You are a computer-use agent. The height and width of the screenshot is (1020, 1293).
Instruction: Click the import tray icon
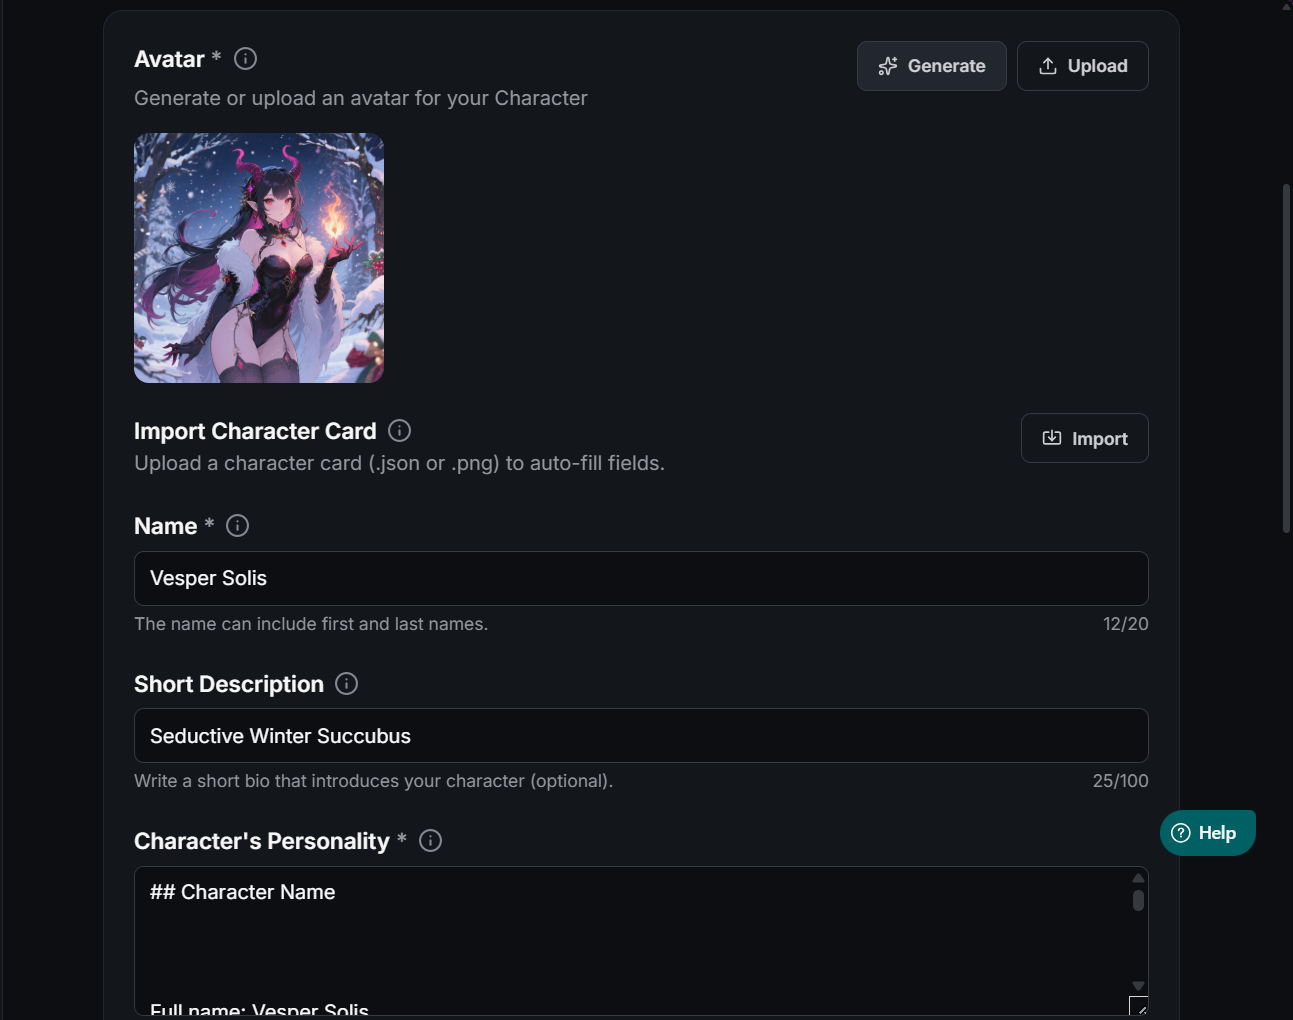click(1052, 438)
